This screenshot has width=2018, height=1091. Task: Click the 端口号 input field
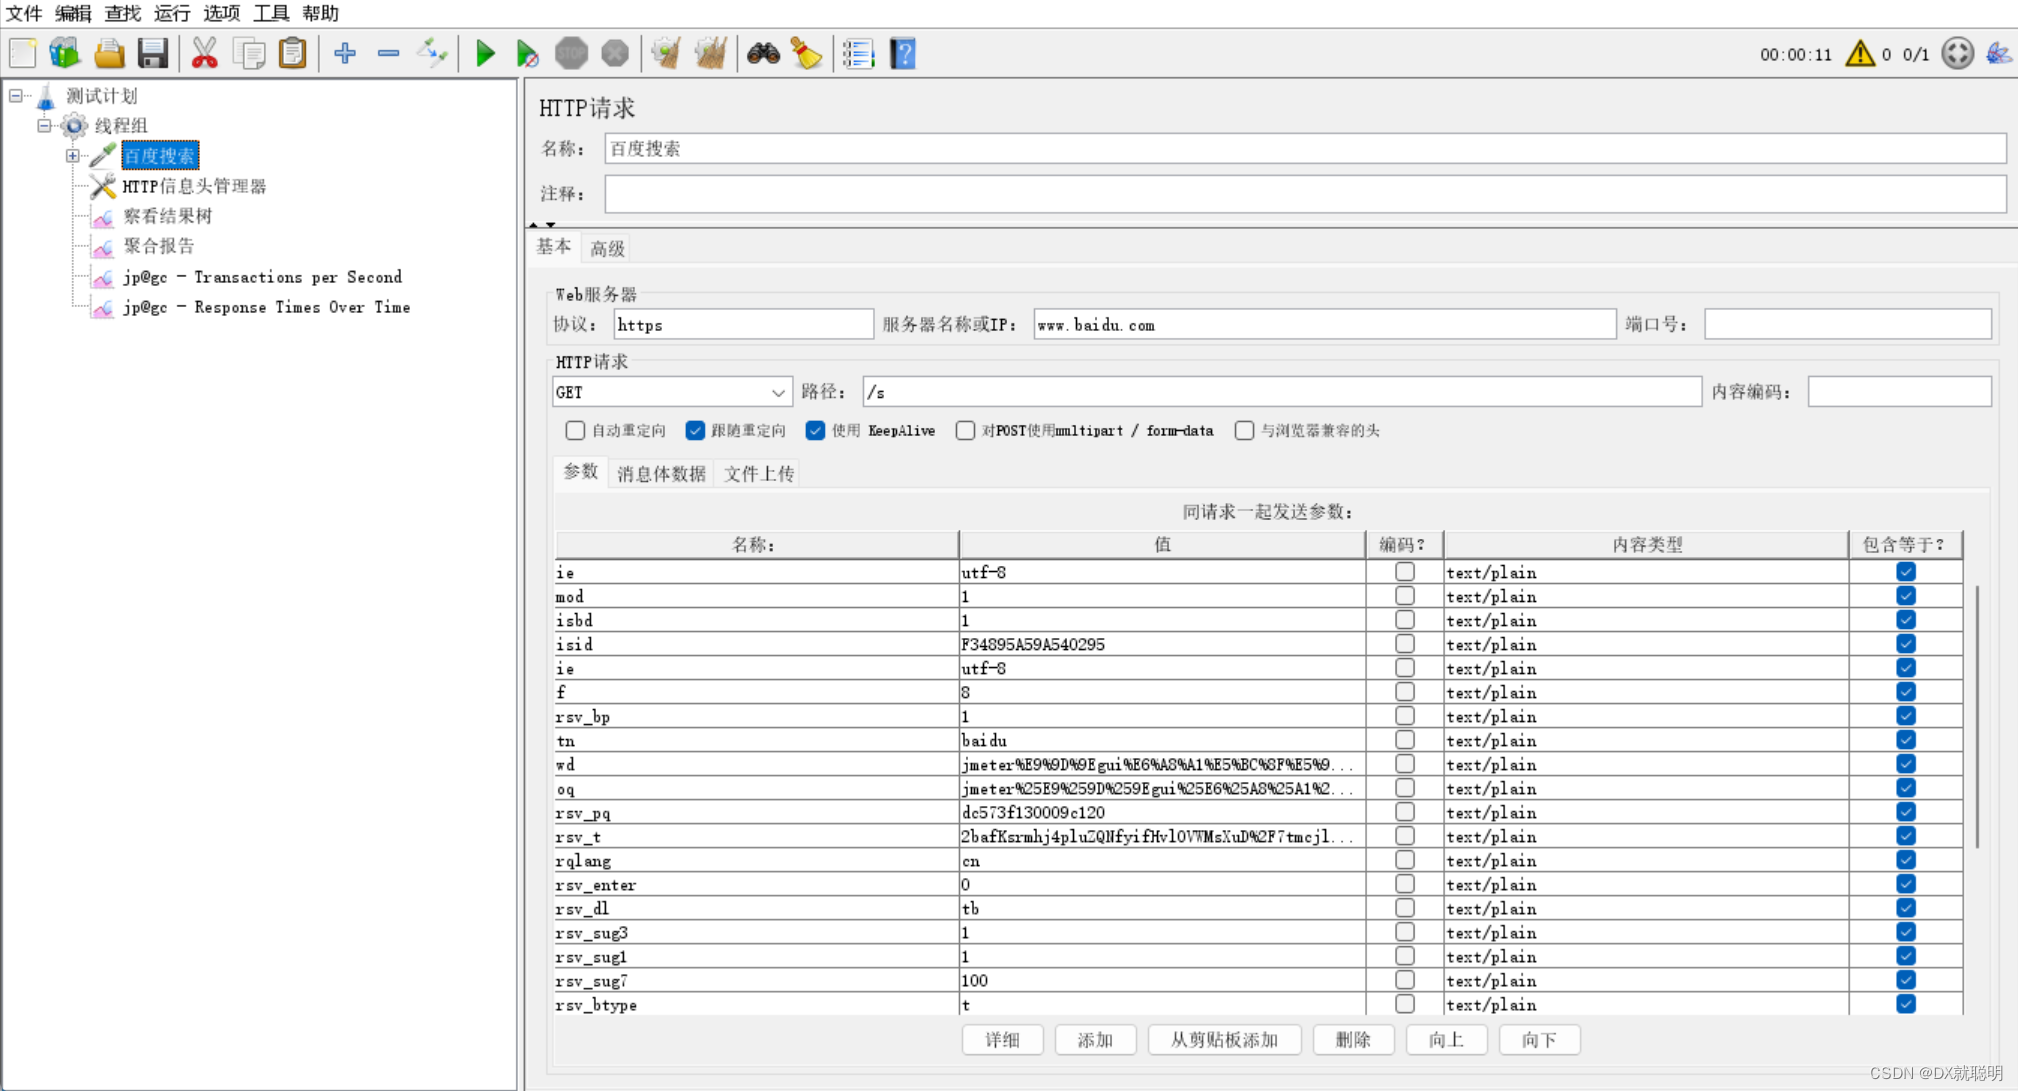[x=1847, y=324]
